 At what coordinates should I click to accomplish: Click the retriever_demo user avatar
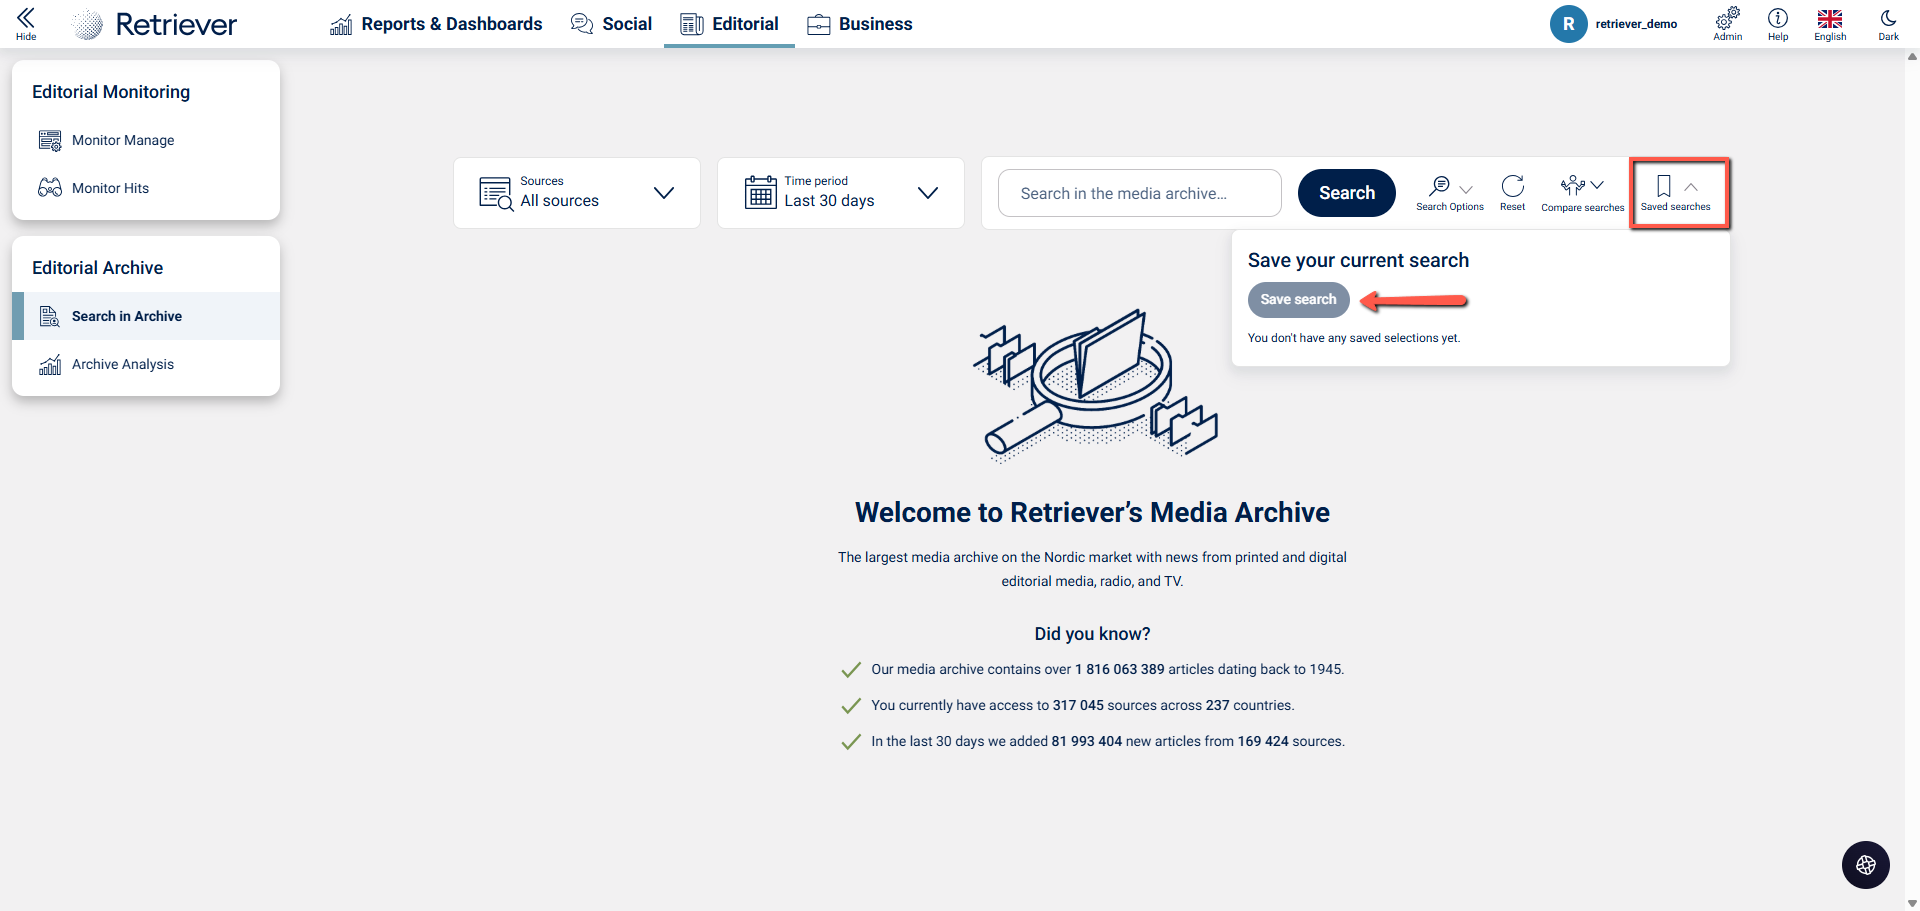(1568, 24)
